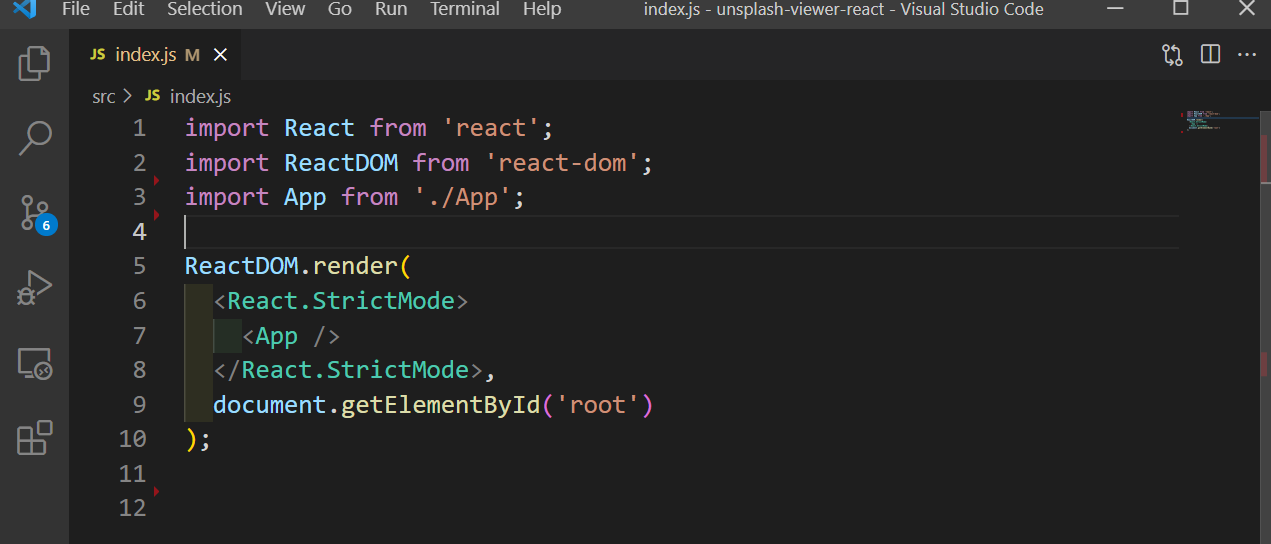Click the word document on line 9
The image size is (1271, 544).
coord(269,404)
